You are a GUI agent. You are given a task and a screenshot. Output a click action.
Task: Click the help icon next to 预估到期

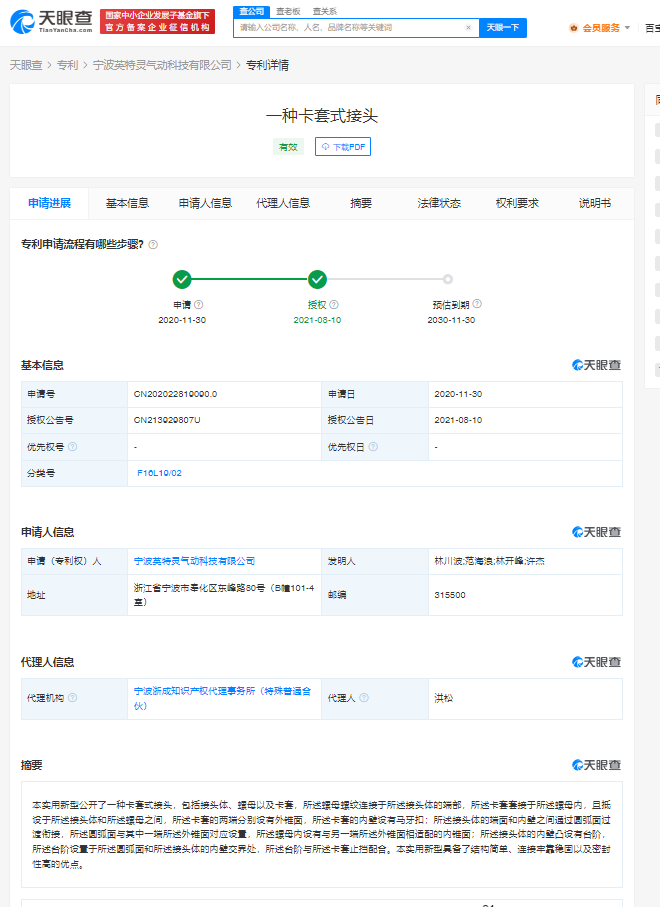[x=478, y=304]
